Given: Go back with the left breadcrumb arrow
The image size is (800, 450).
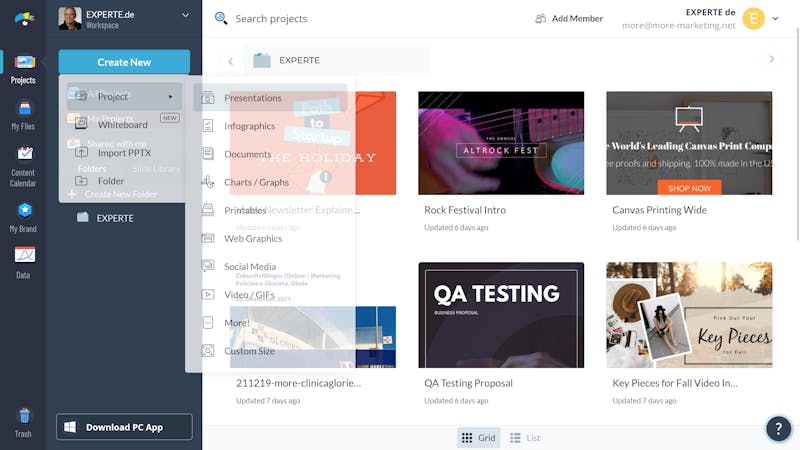Looking at the screenshot, I should (231, 62).
